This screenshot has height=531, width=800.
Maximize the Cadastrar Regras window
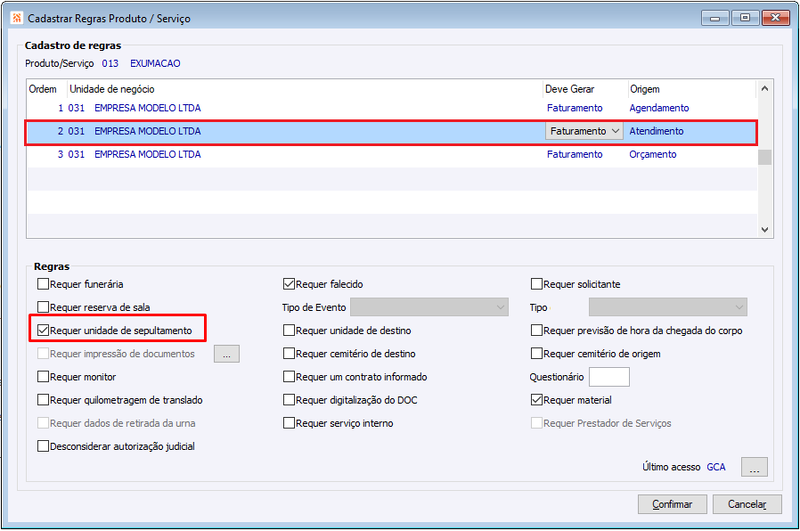point(745,18)
